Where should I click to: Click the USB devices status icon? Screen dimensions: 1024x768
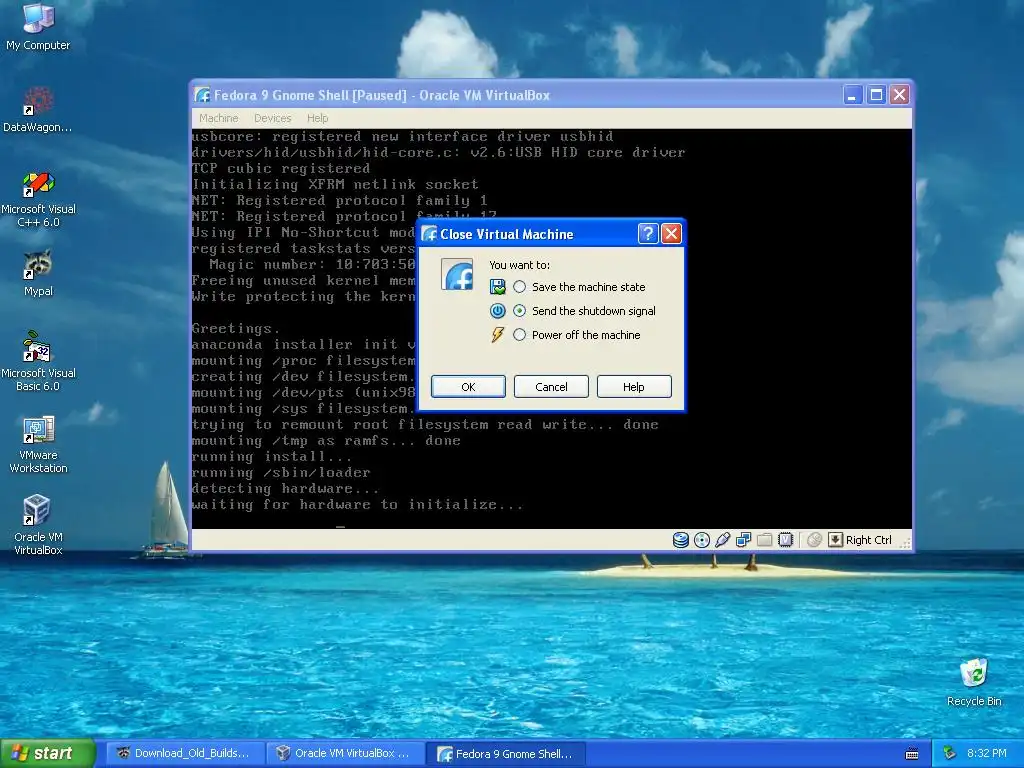pos(722,540)
